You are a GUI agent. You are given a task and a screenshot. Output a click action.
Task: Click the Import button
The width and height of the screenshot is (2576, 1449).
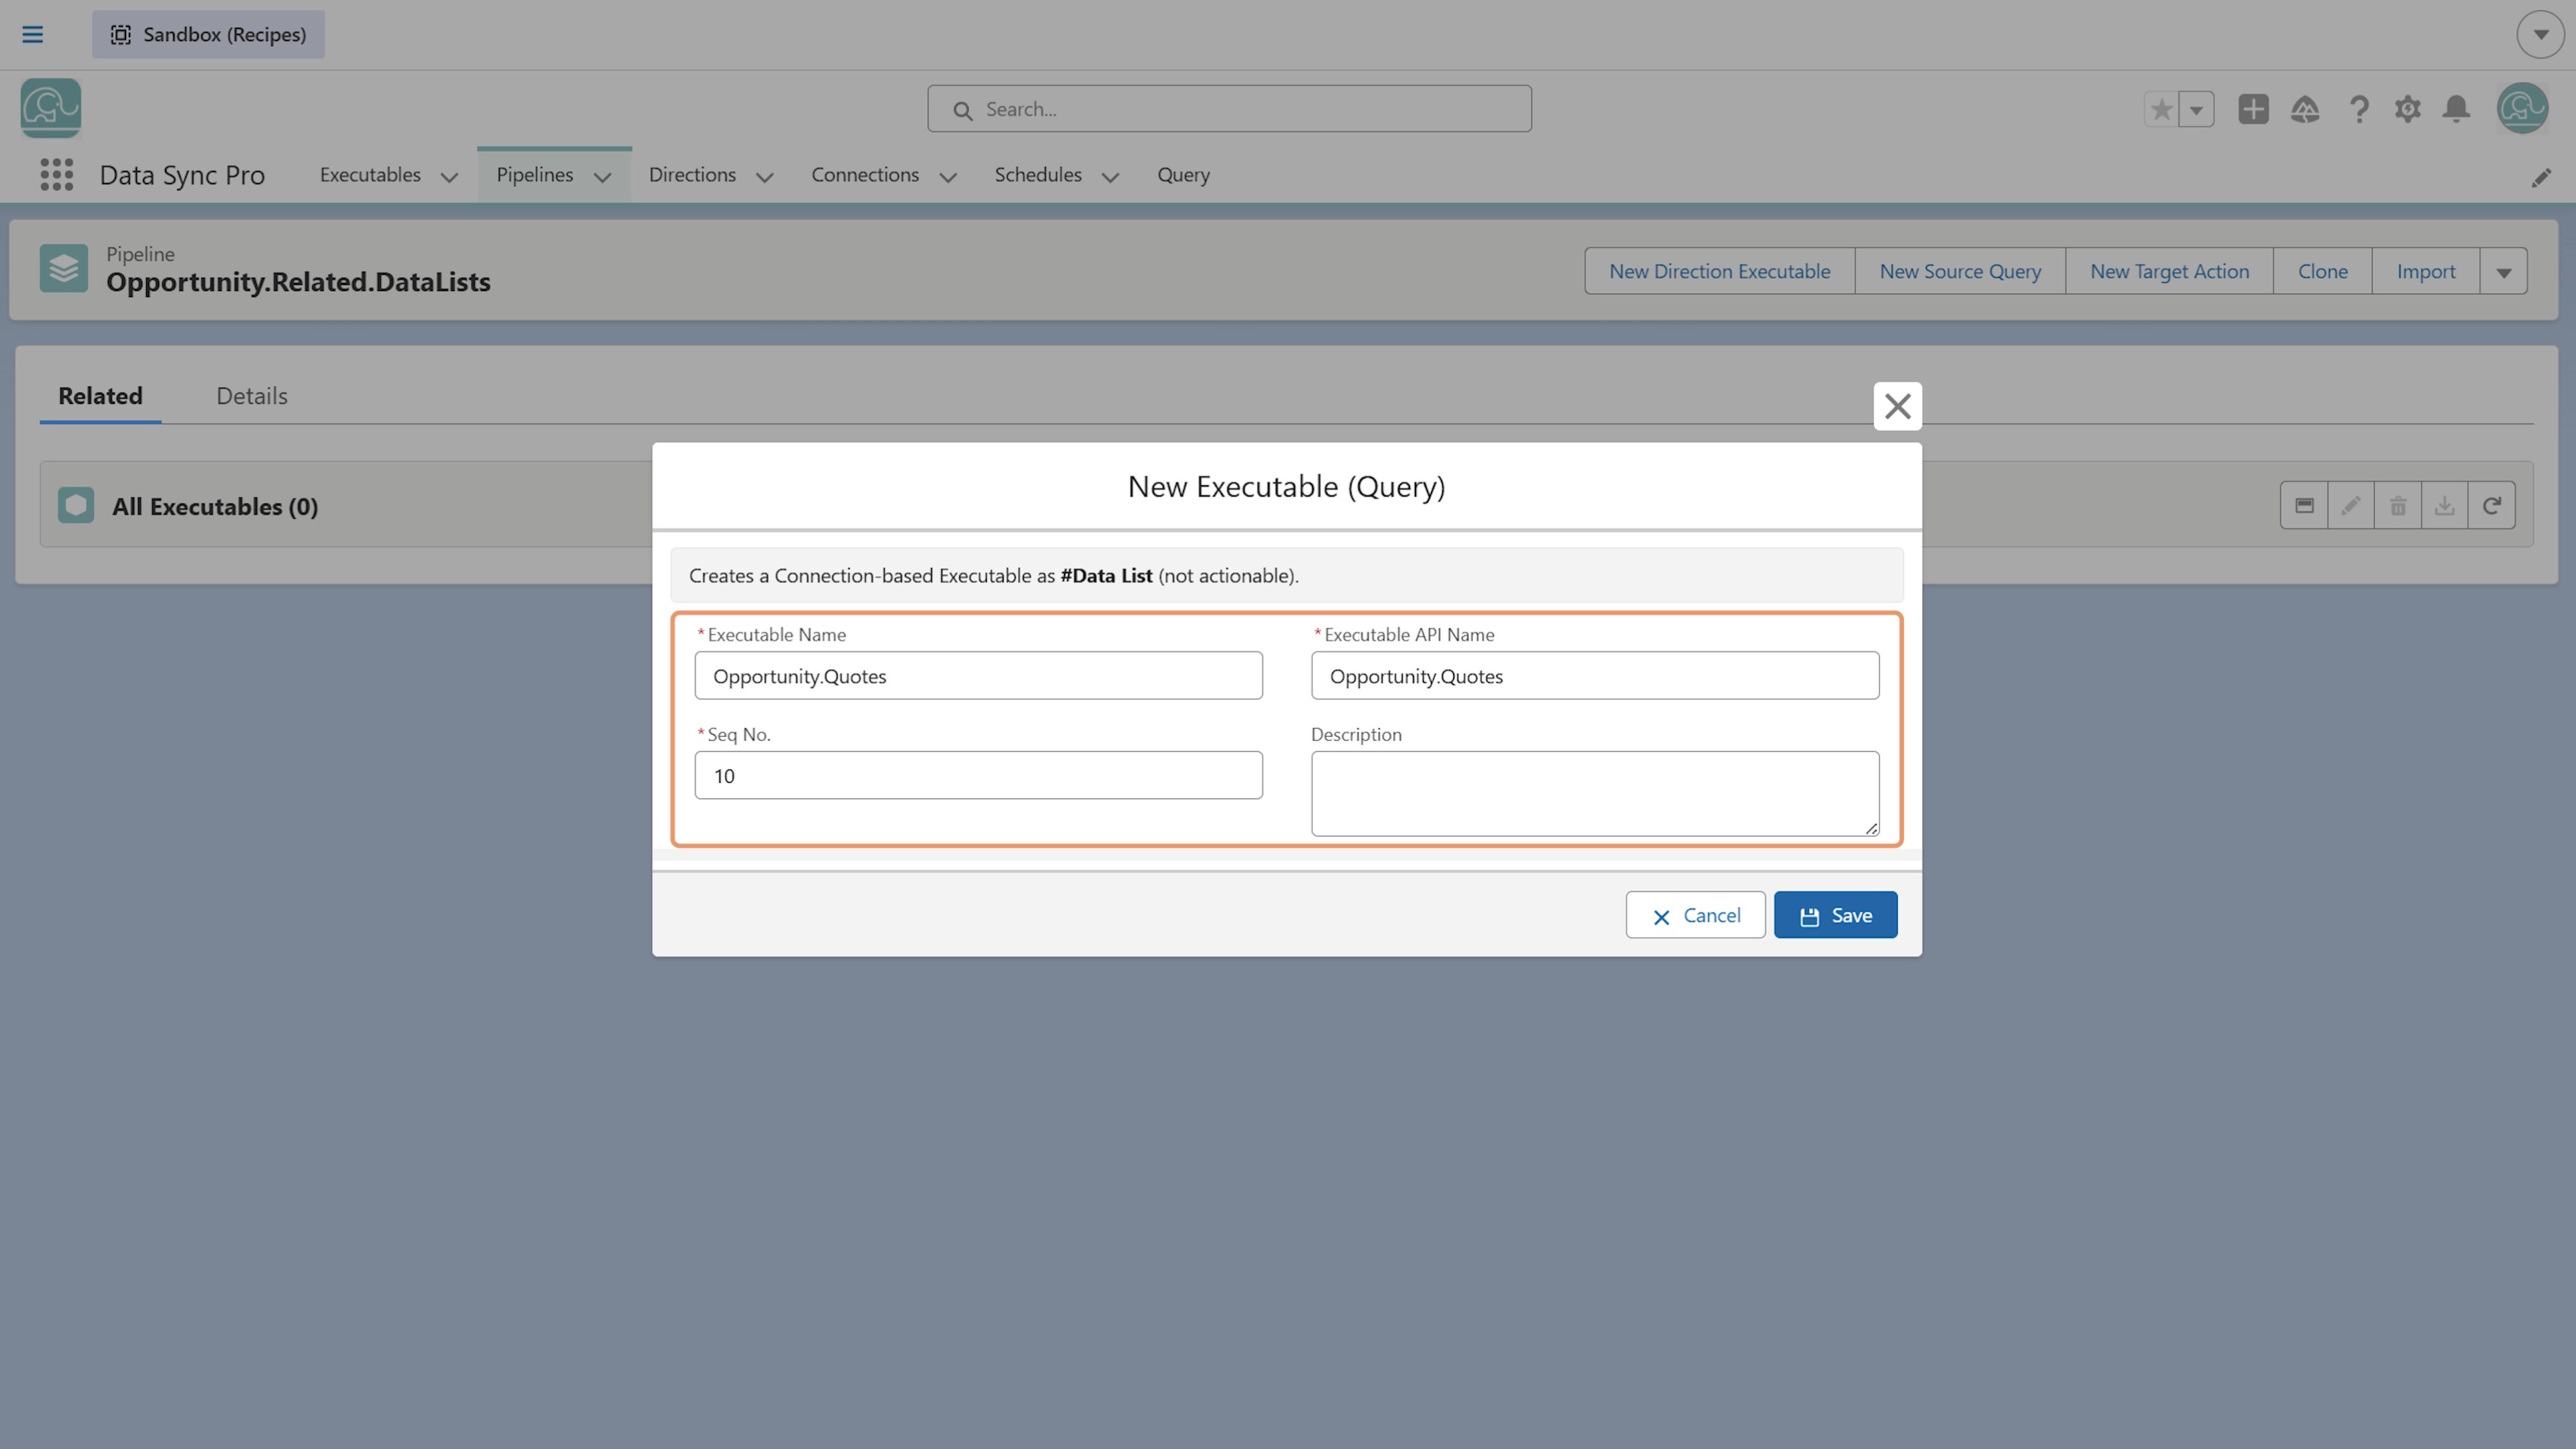2425,271
